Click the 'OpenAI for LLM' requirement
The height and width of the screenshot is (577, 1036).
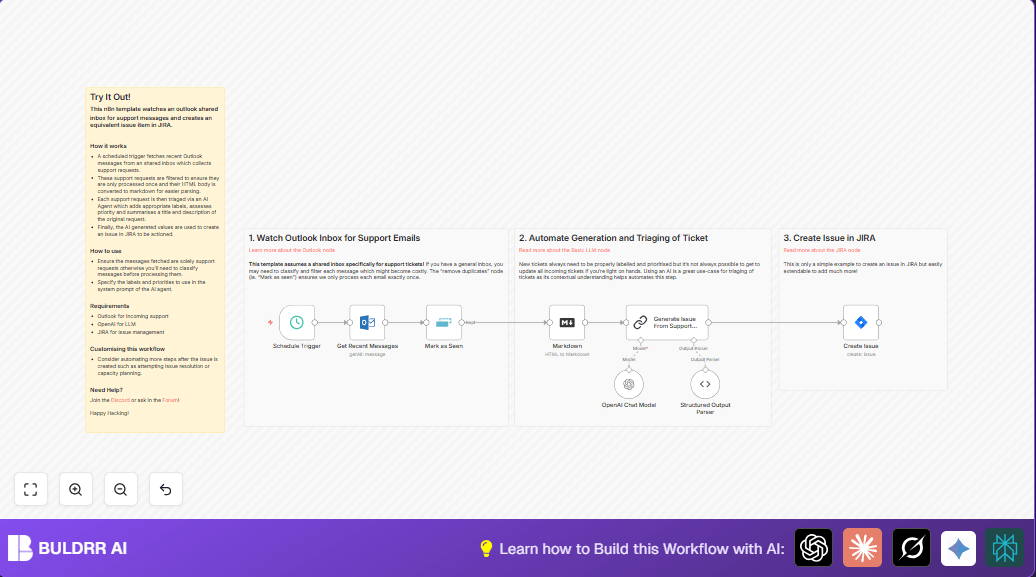117,324
